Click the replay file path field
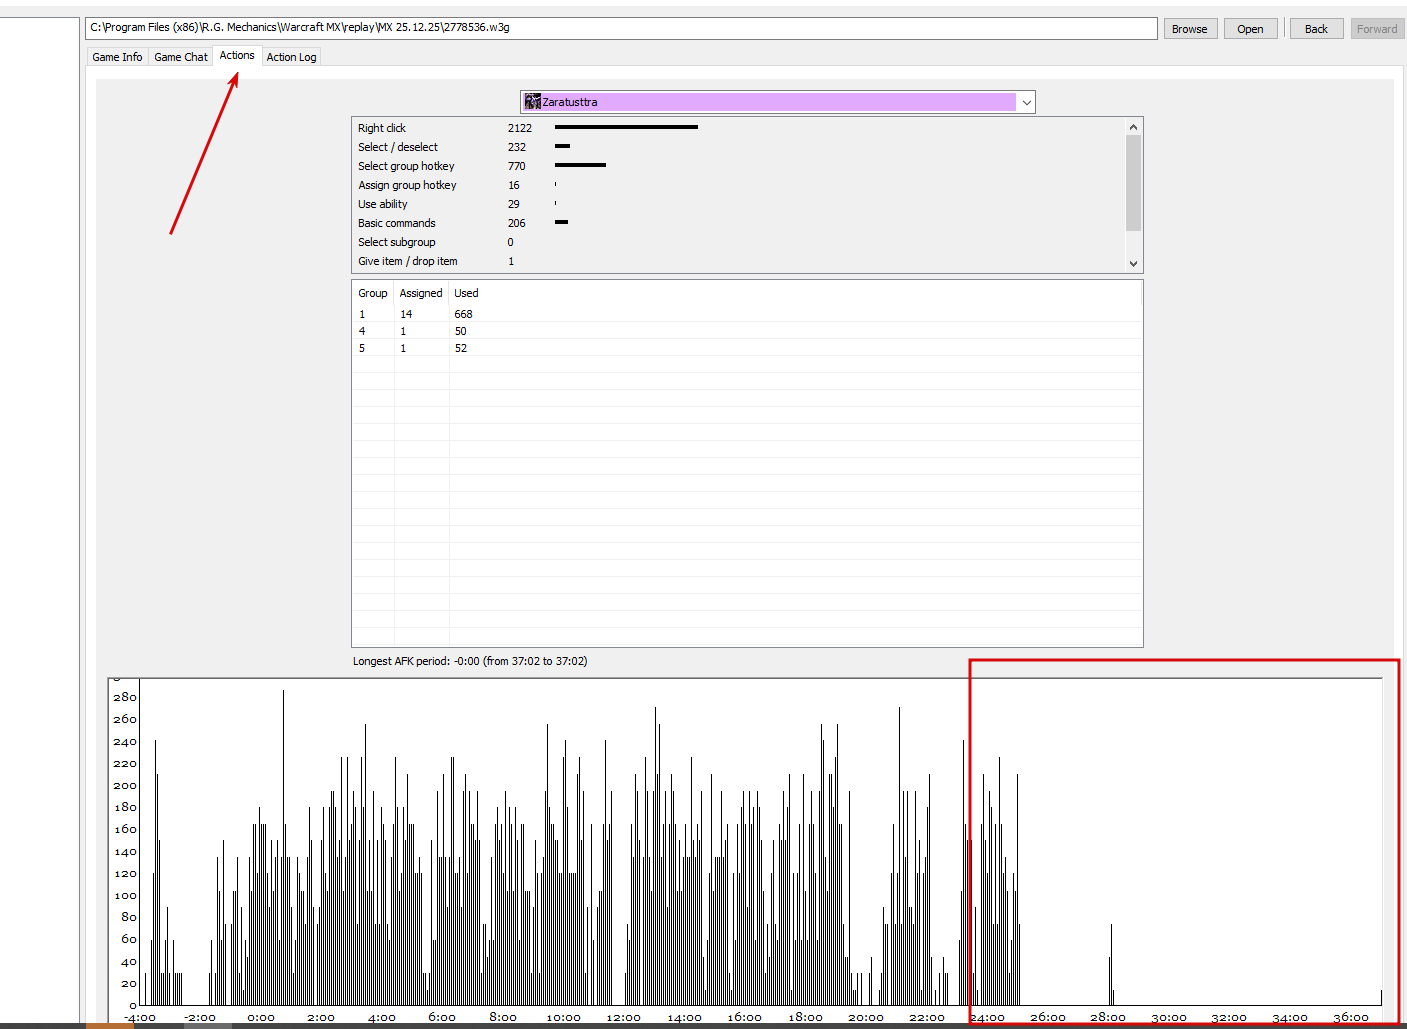Image resolution: width=1407 pixels, height=1029 pixels. tap(621, 28)
